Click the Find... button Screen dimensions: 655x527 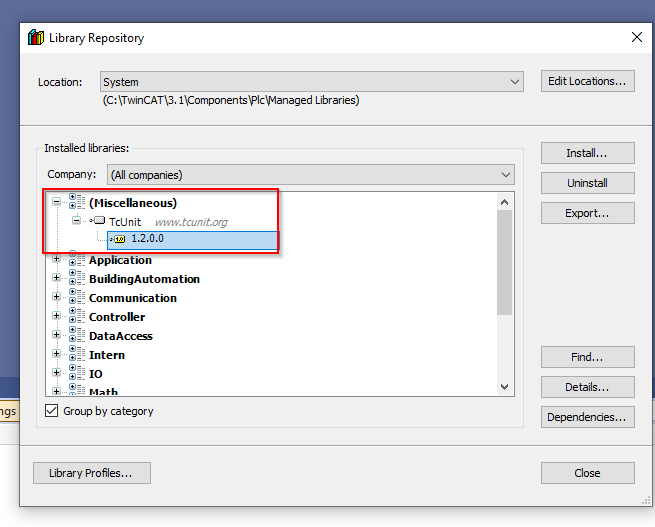(x=588, y=357)
